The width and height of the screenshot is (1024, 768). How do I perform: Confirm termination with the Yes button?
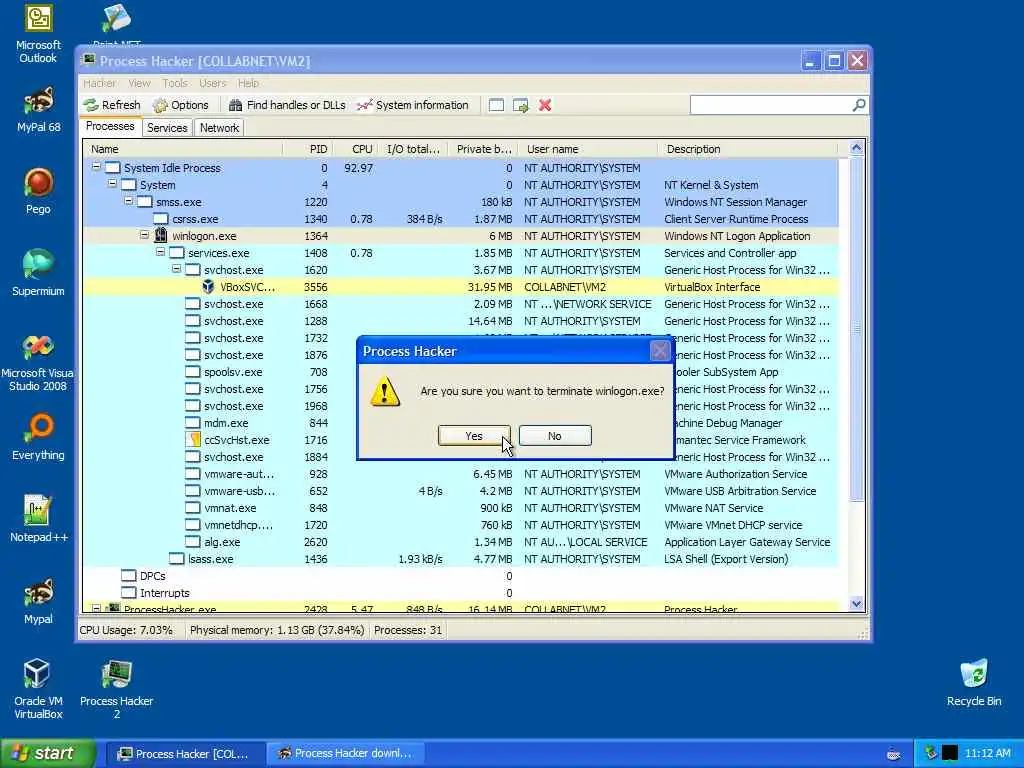[x=474, y=436]
